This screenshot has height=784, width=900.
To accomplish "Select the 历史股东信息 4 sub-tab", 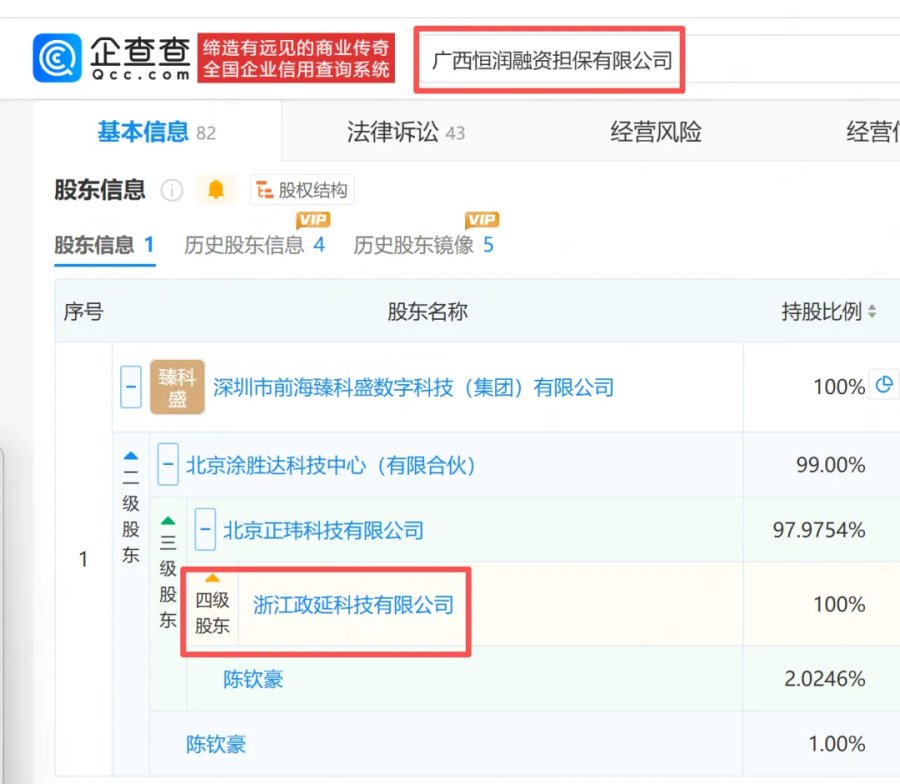I will tap(254, 245).
